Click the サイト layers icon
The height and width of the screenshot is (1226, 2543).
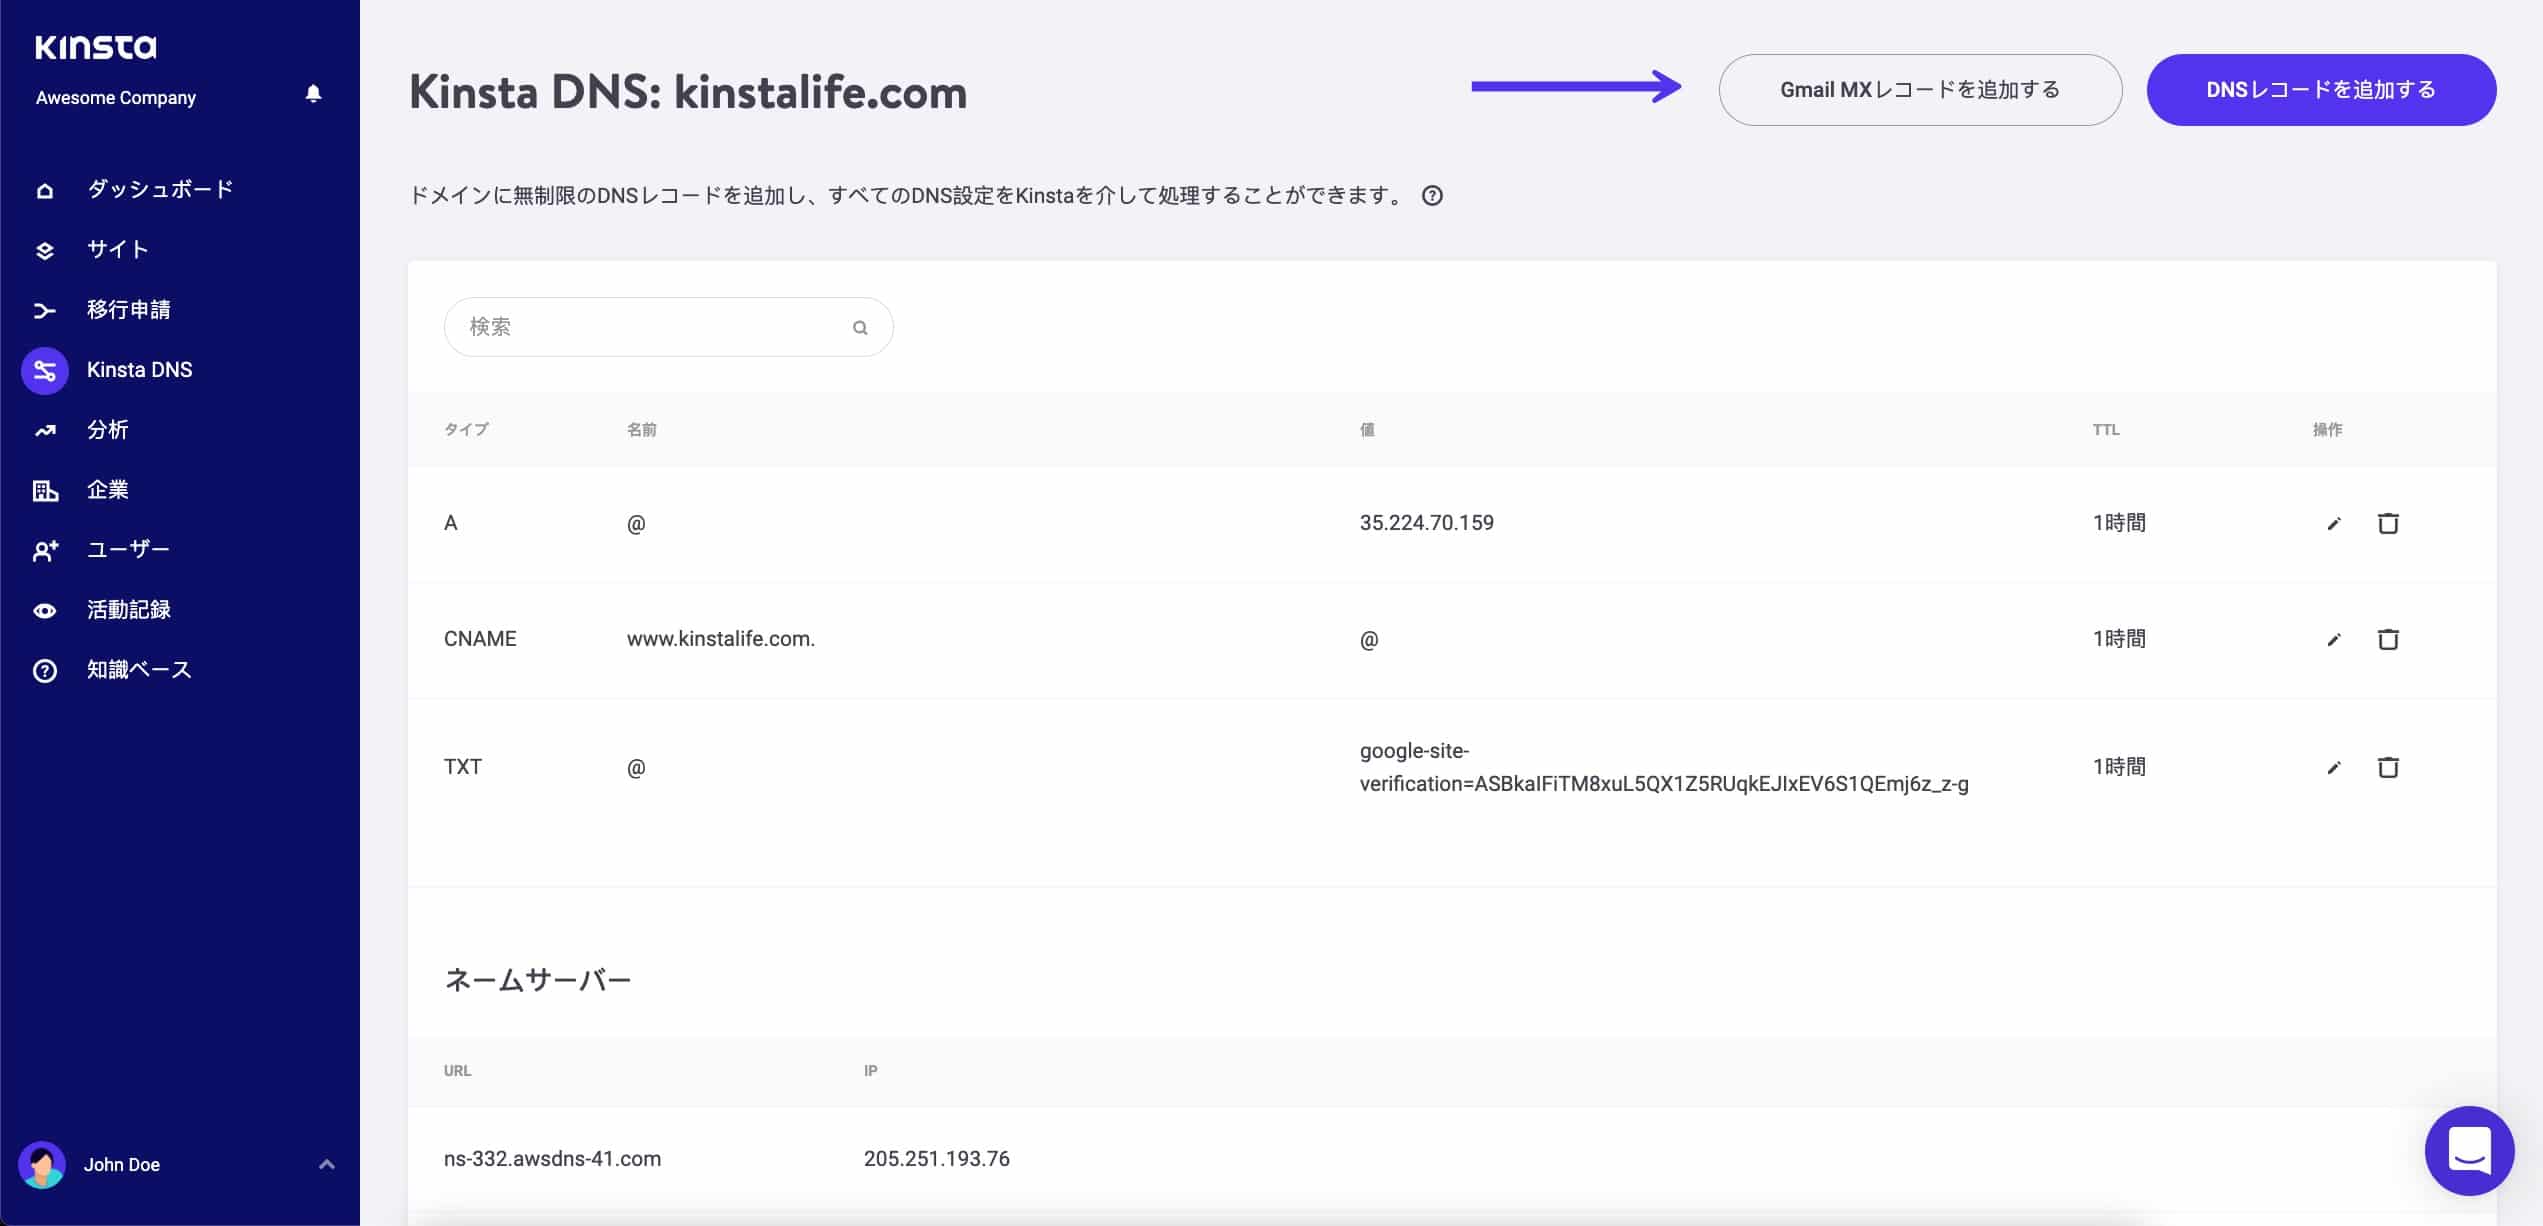pos(45,250)
